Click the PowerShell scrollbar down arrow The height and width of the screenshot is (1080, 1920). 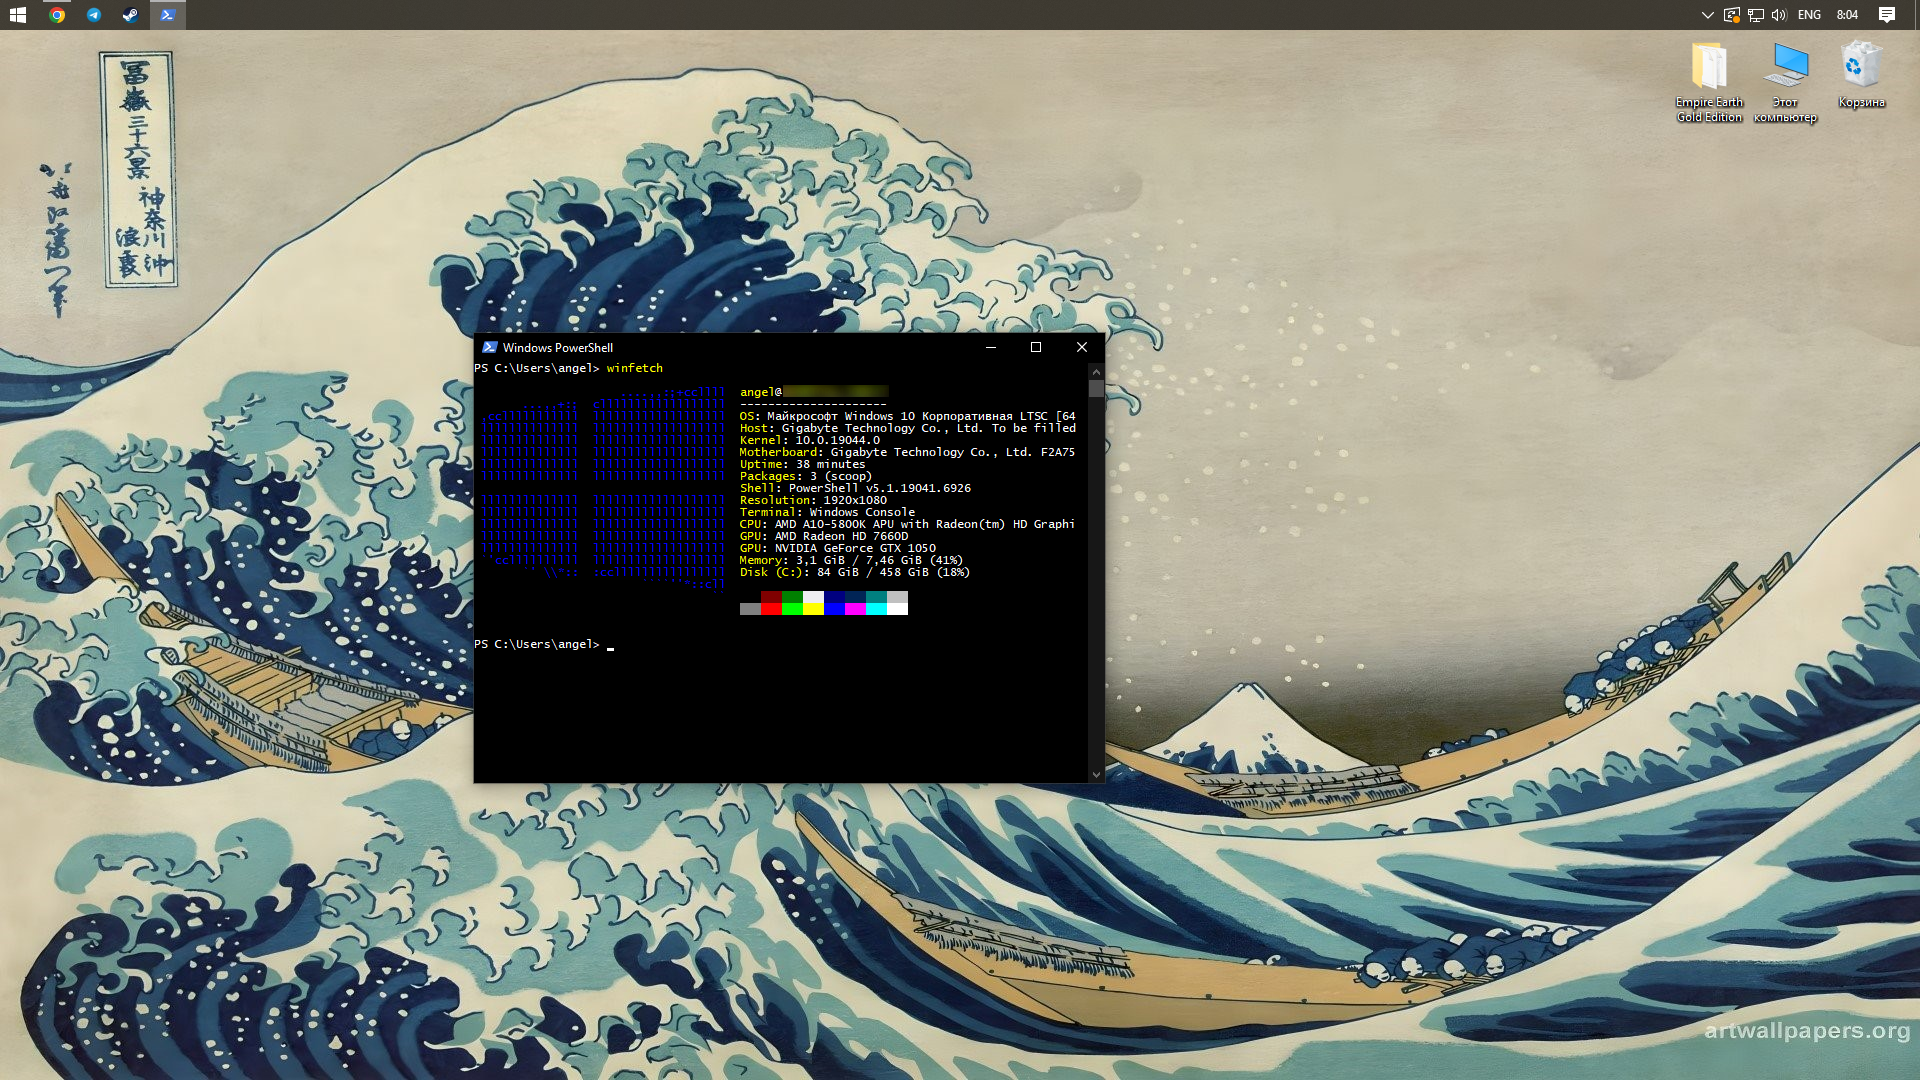click(x=1096, y=774)
